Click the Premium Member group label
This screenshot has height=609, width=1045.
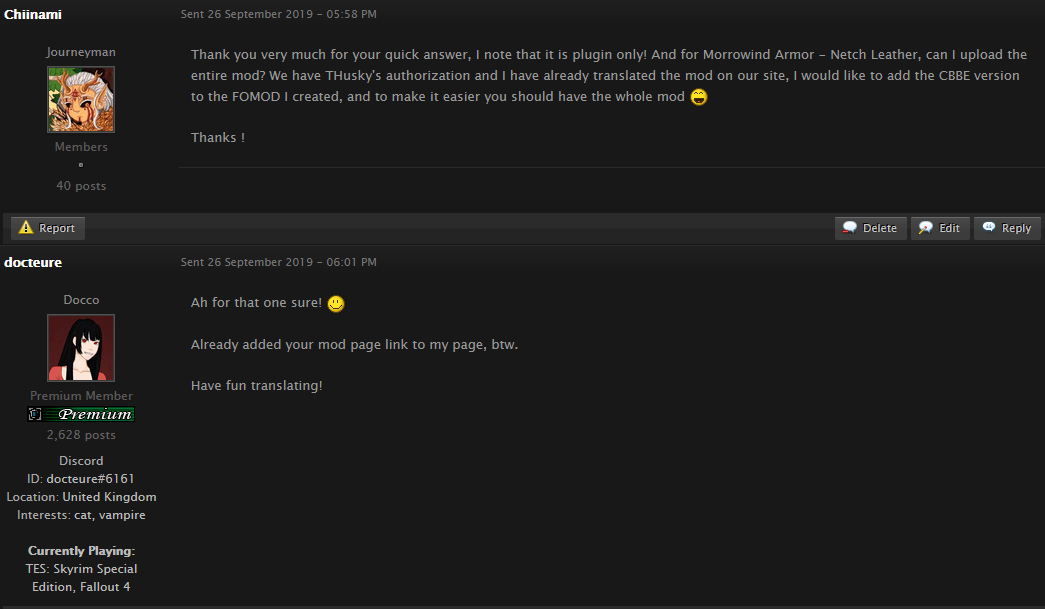(81, 396)
